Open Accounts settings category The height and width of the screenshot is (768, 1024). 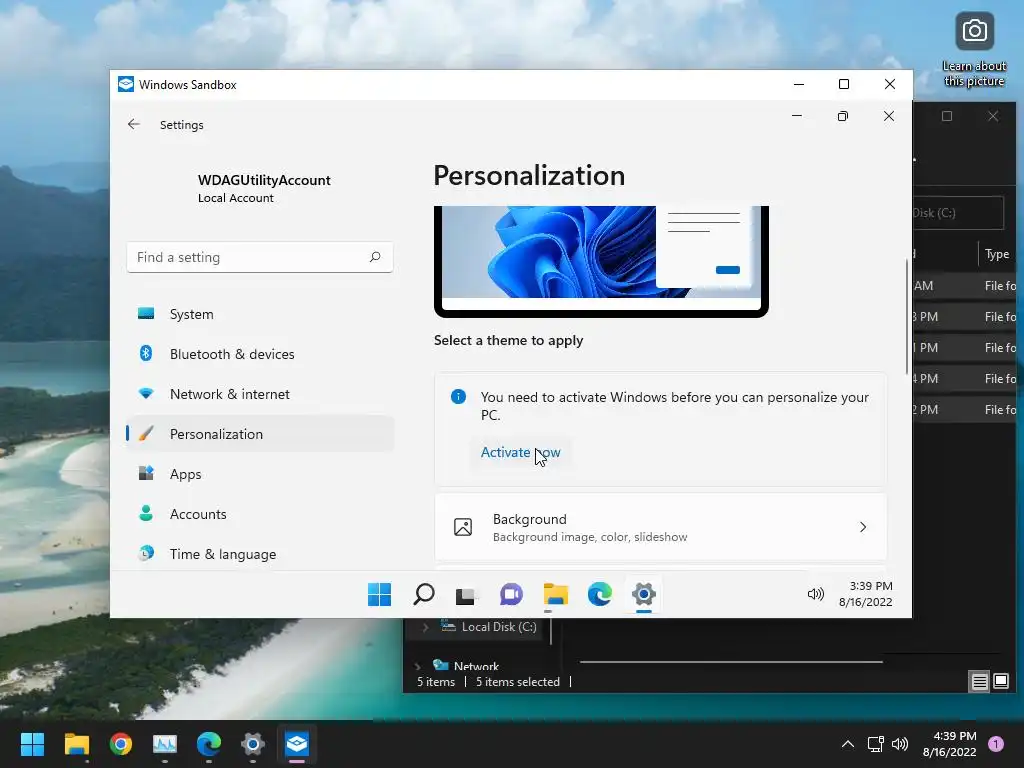(260, 514)
